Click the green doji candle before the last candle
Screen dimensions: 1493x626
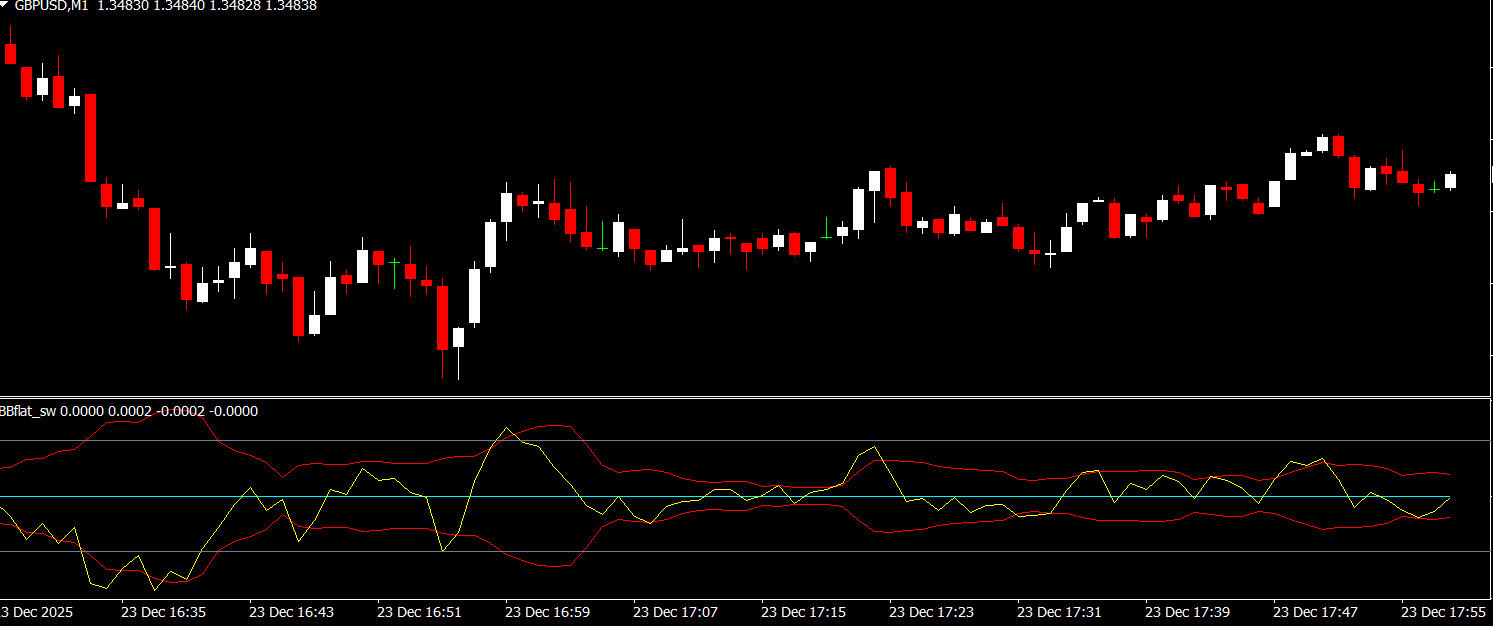(1434, 187)
